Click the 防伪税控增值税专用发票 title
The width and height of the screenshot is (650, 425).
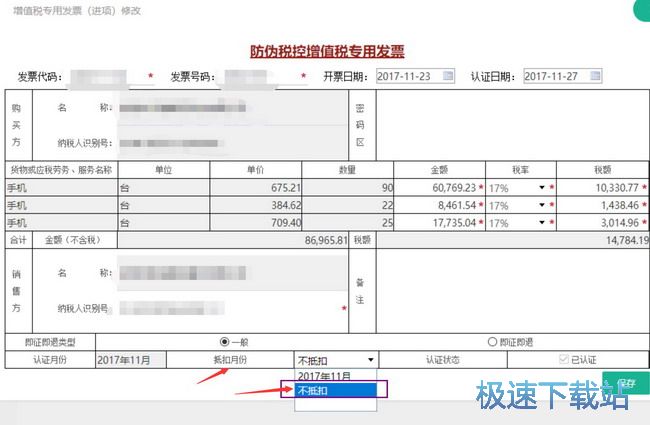tap(327, 51)
